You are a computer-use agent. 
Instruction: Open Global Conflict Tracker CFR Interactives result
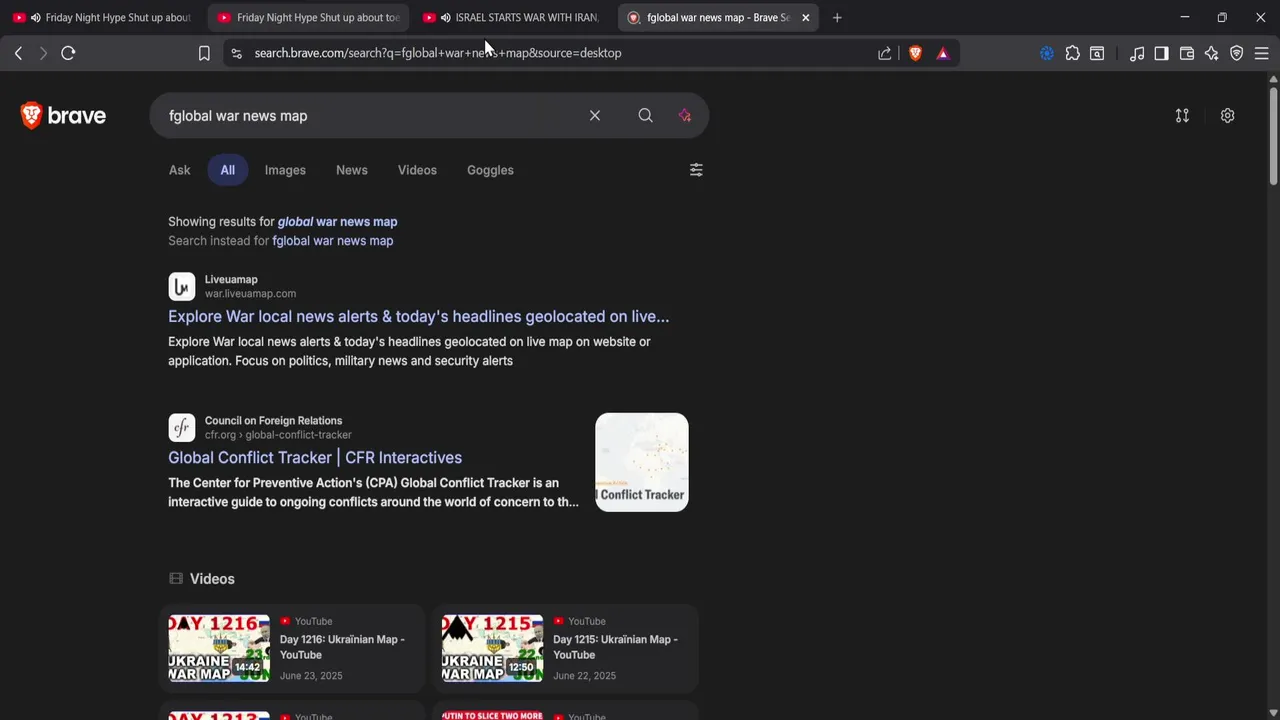(x=315, y=458)
